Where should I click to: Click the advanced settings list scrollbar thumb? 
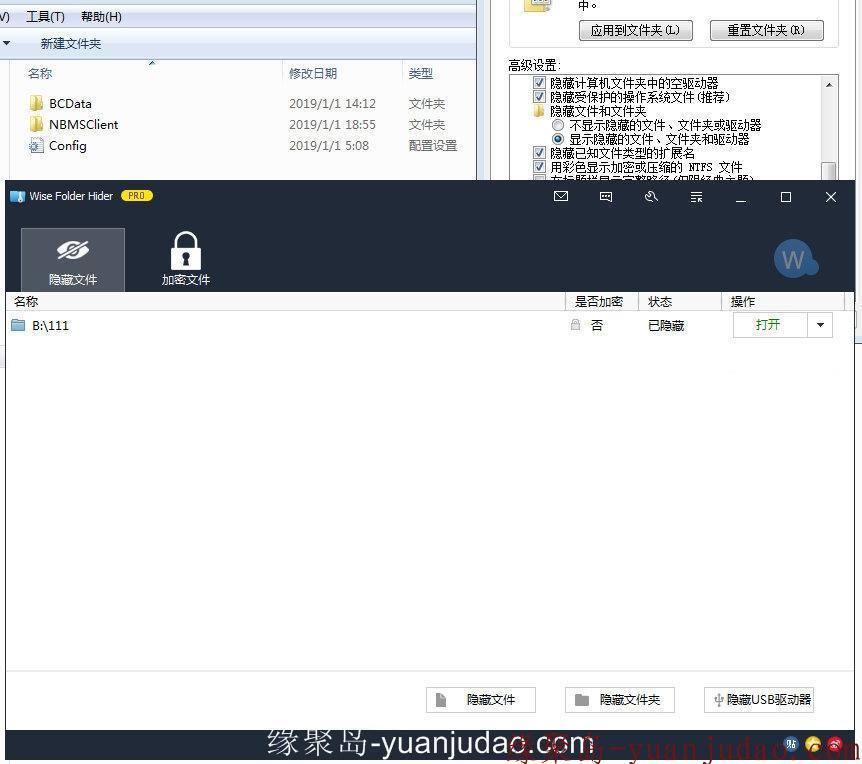tap(829, 171)
